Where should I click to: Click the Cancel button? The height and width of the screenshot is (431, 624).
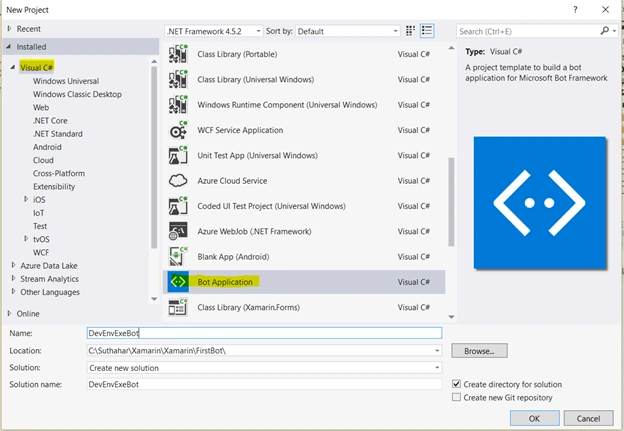pyautogui.click(x=588, y=418)
